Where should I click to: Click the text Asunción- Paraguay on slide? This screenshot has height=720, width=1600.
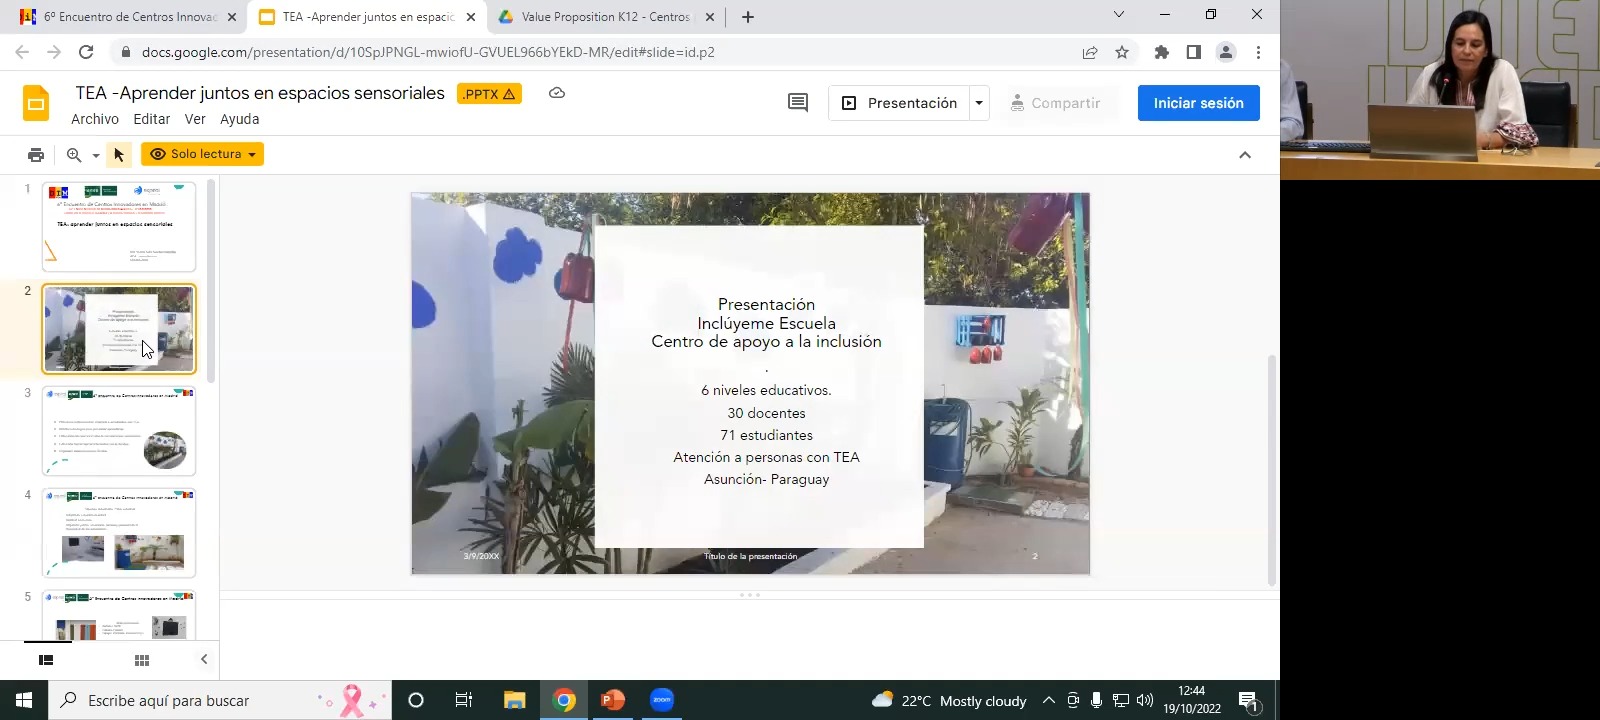[x=766, y=479]
